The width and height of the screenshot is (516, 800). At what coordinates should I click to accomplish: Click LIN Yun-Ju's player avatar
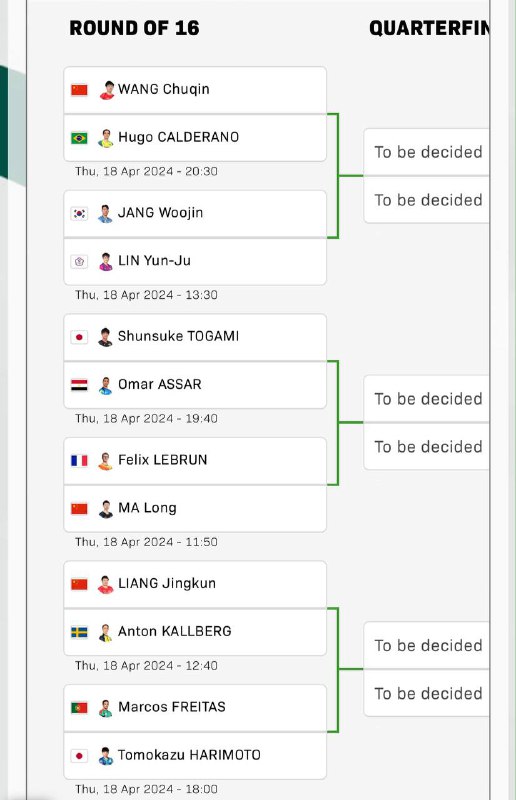[106, 262]
